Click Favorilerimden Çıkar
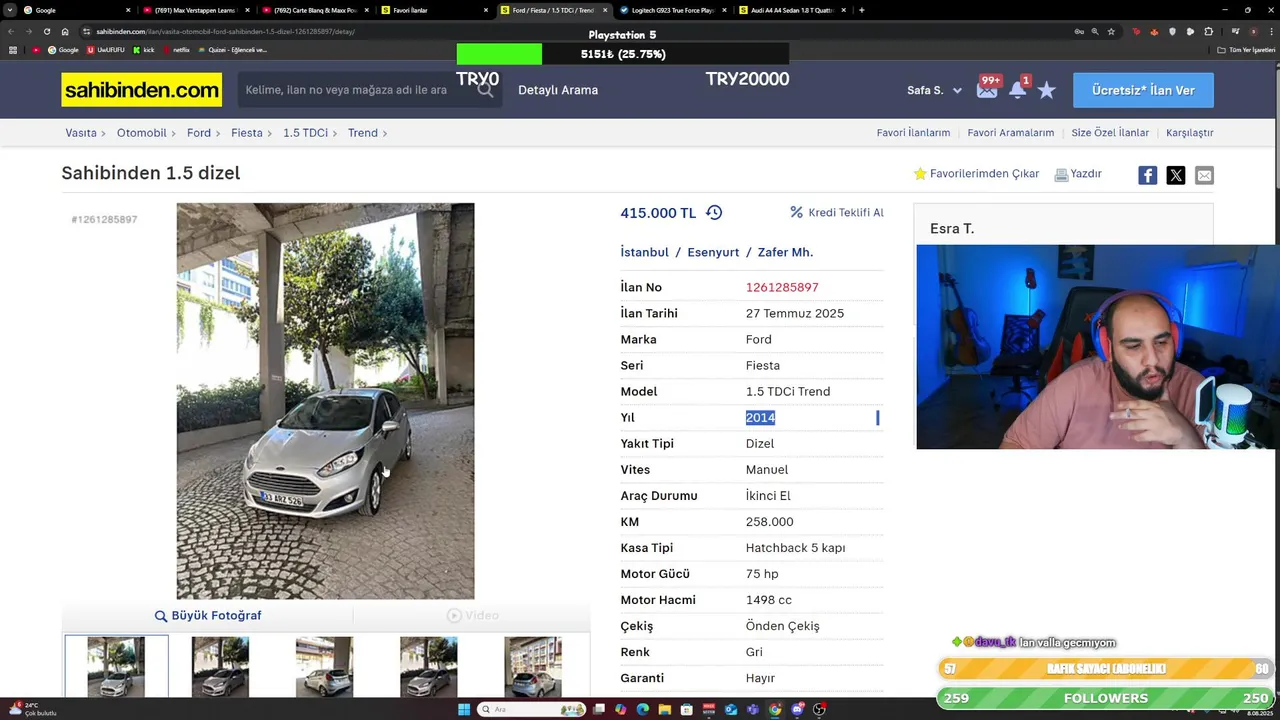Image resolution: width=1280 pixels, height=720 pixels. 977,173
